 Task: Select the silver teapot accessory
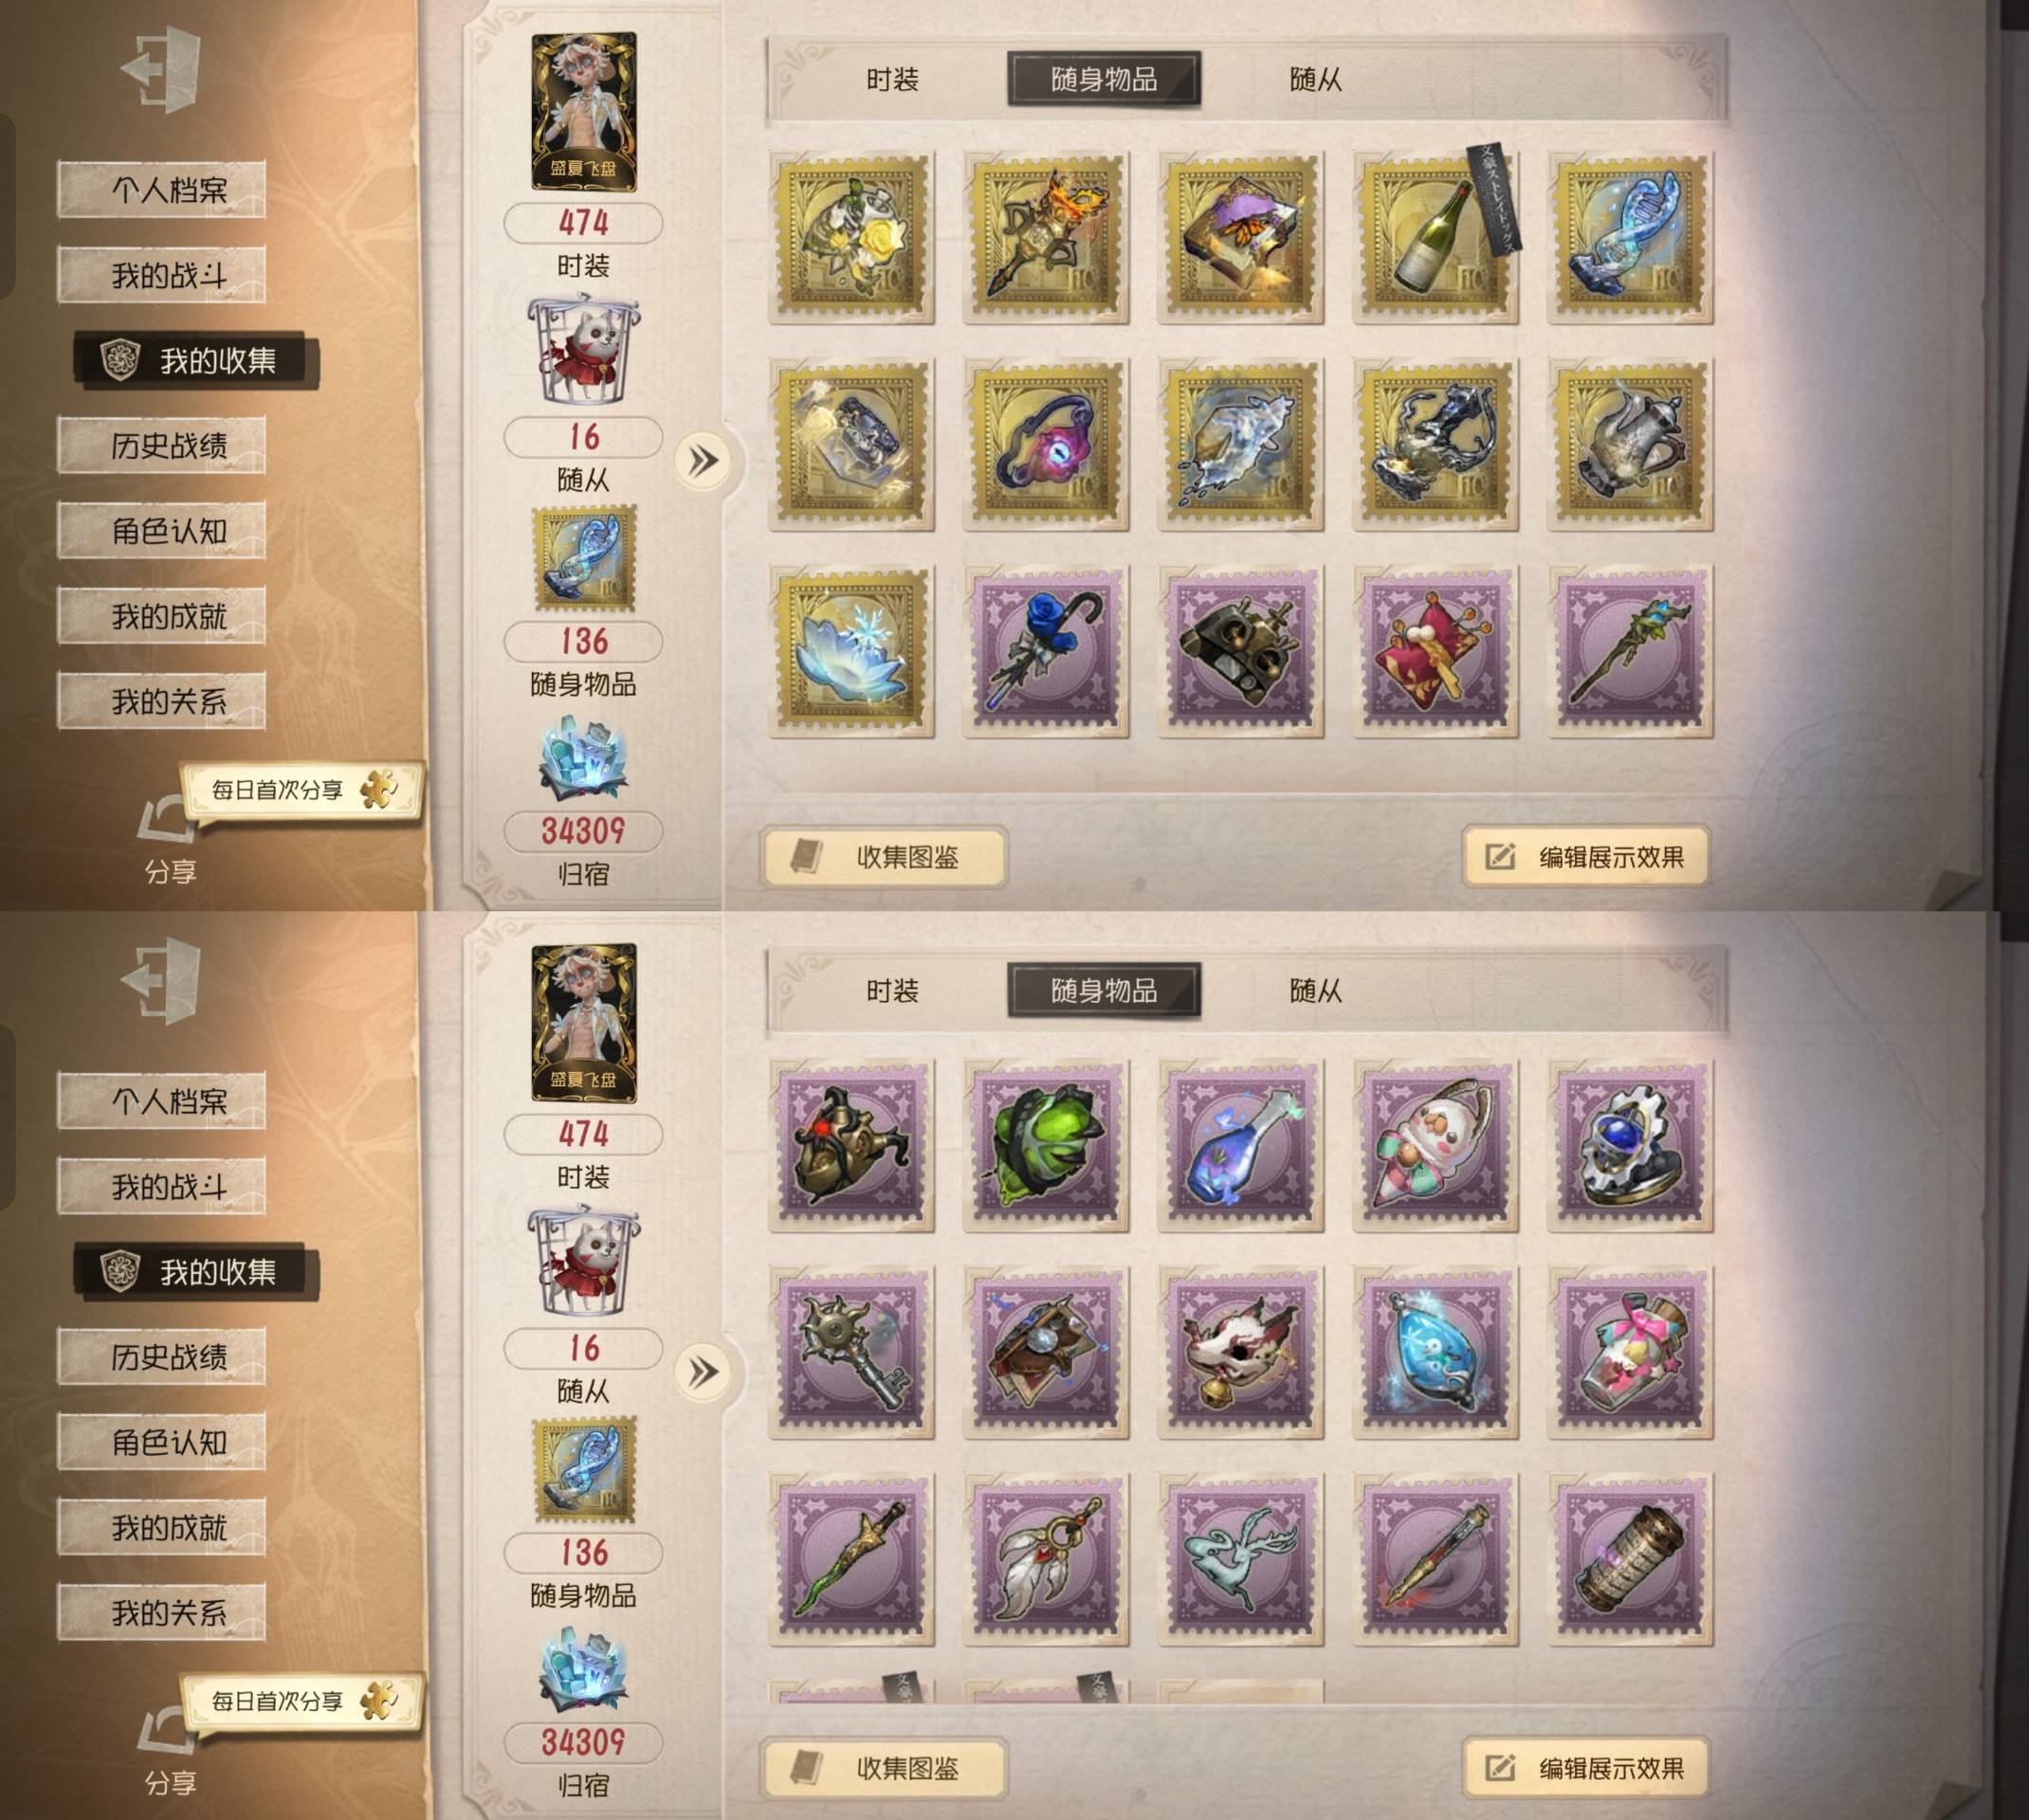pos(1630,444)
